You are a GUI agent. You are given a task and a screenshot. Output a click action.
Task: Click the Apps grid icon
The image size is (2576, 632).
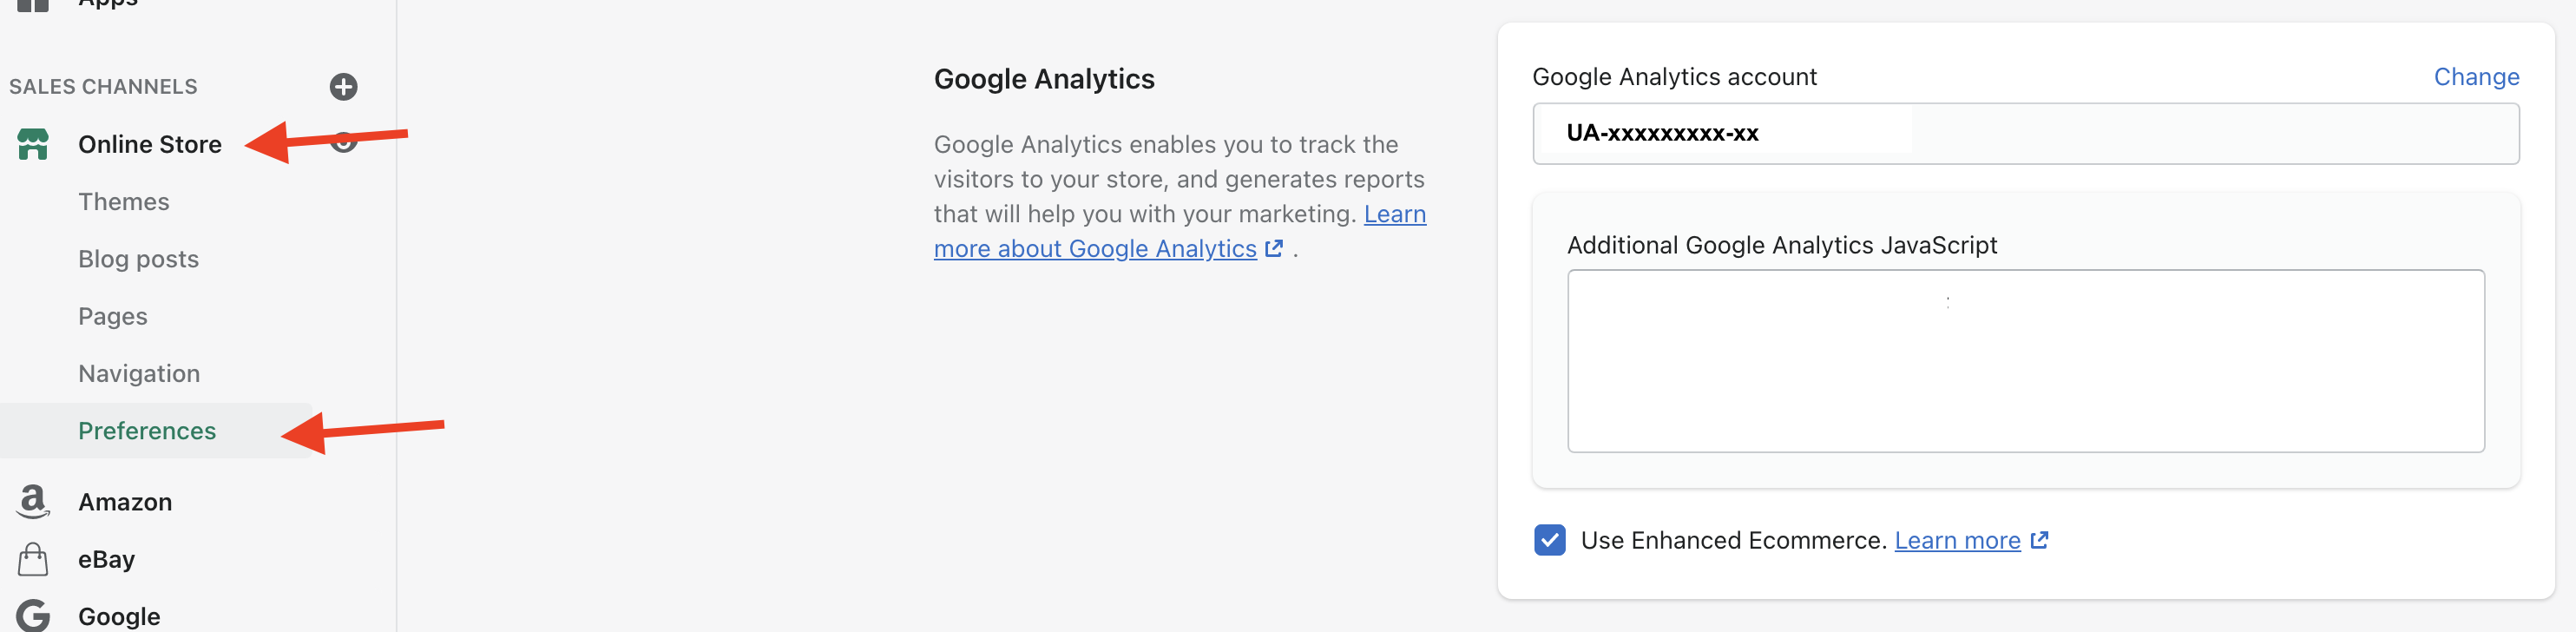32,5
